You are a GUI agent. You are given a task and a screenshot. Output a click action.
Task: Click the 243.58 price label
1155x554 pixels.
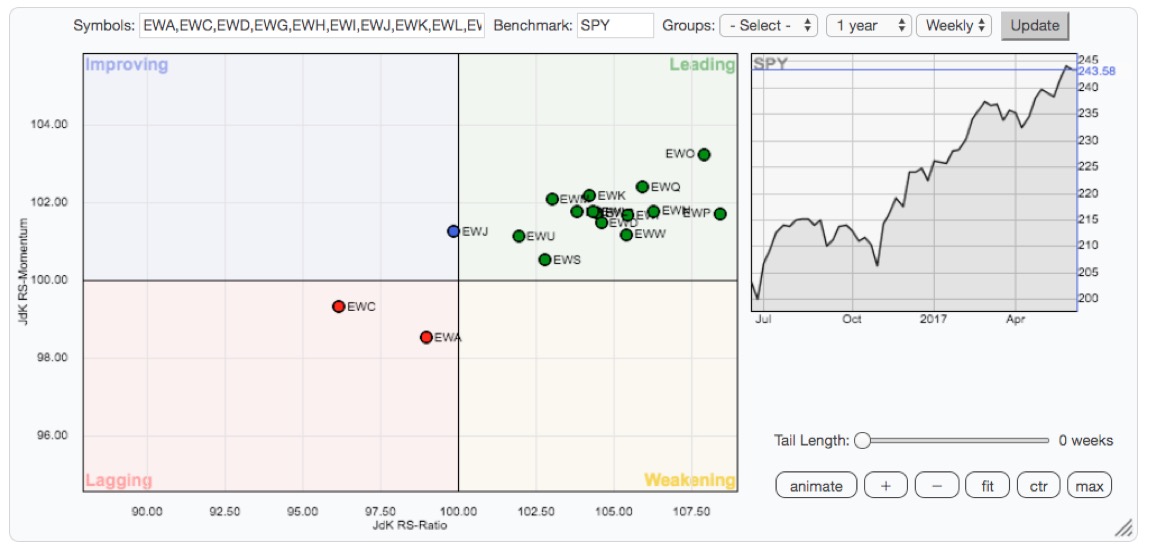coord(1097,71)
